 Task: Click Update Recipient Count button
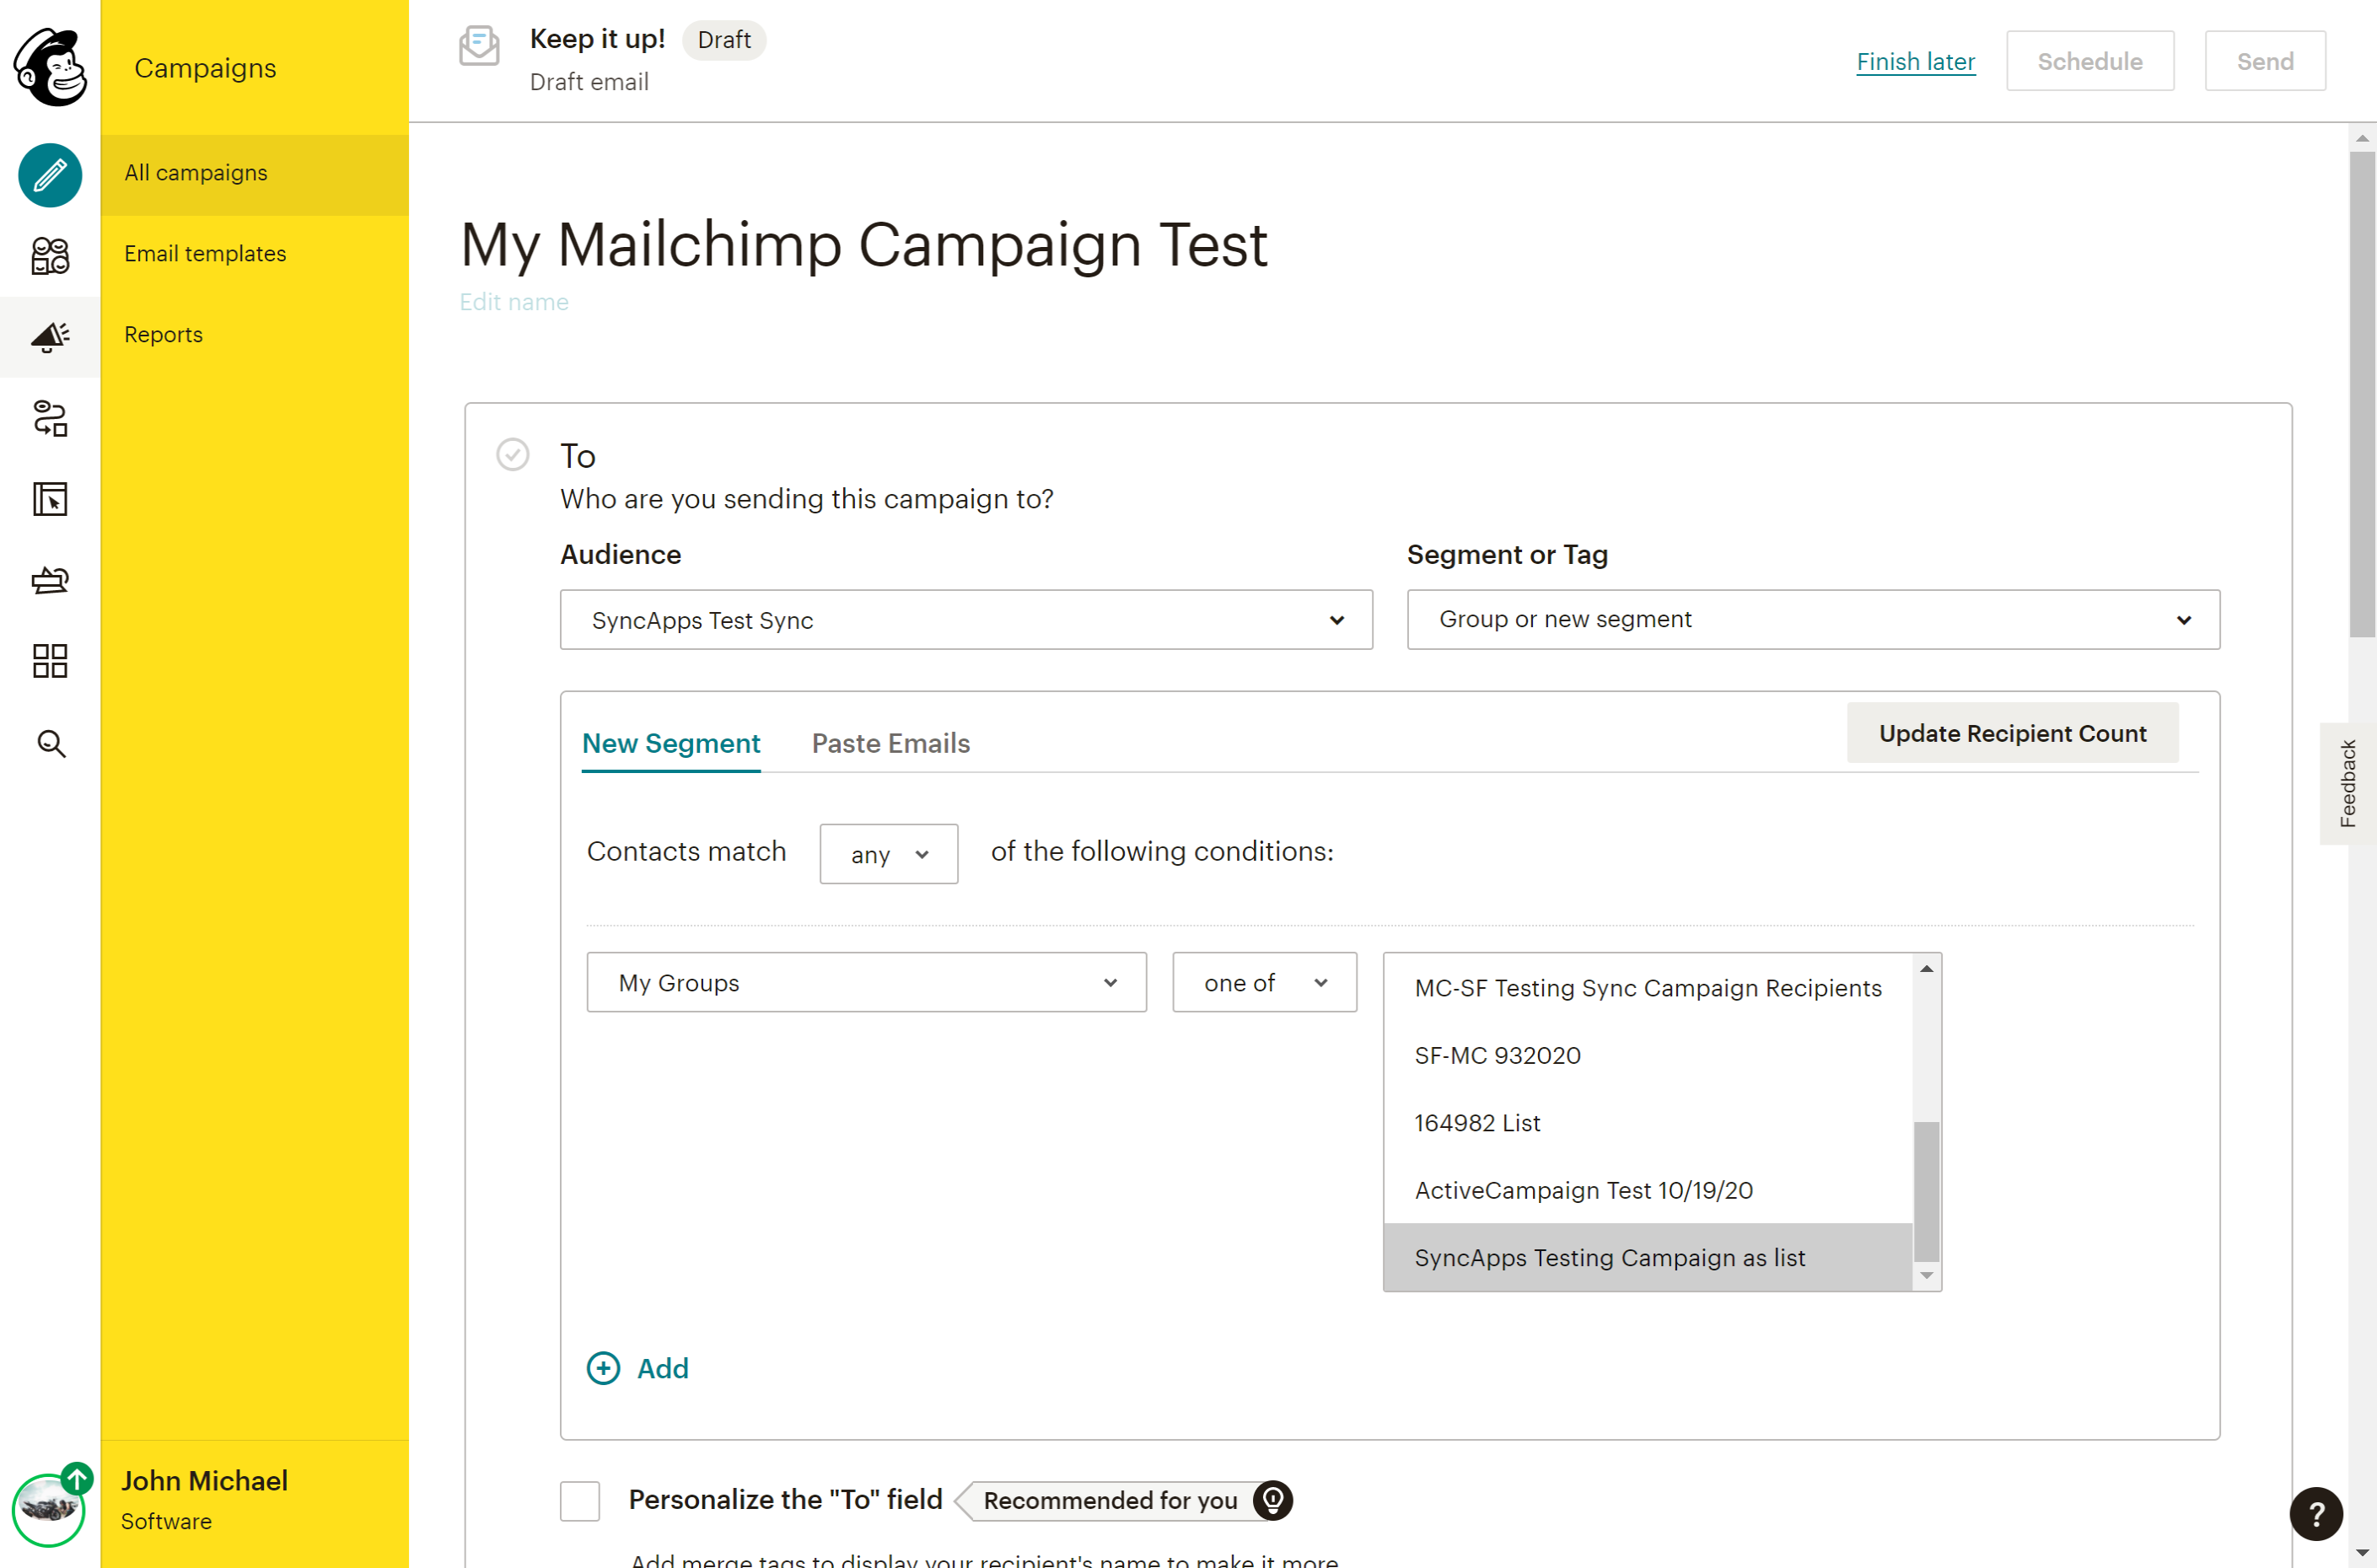coord(2012,733)
